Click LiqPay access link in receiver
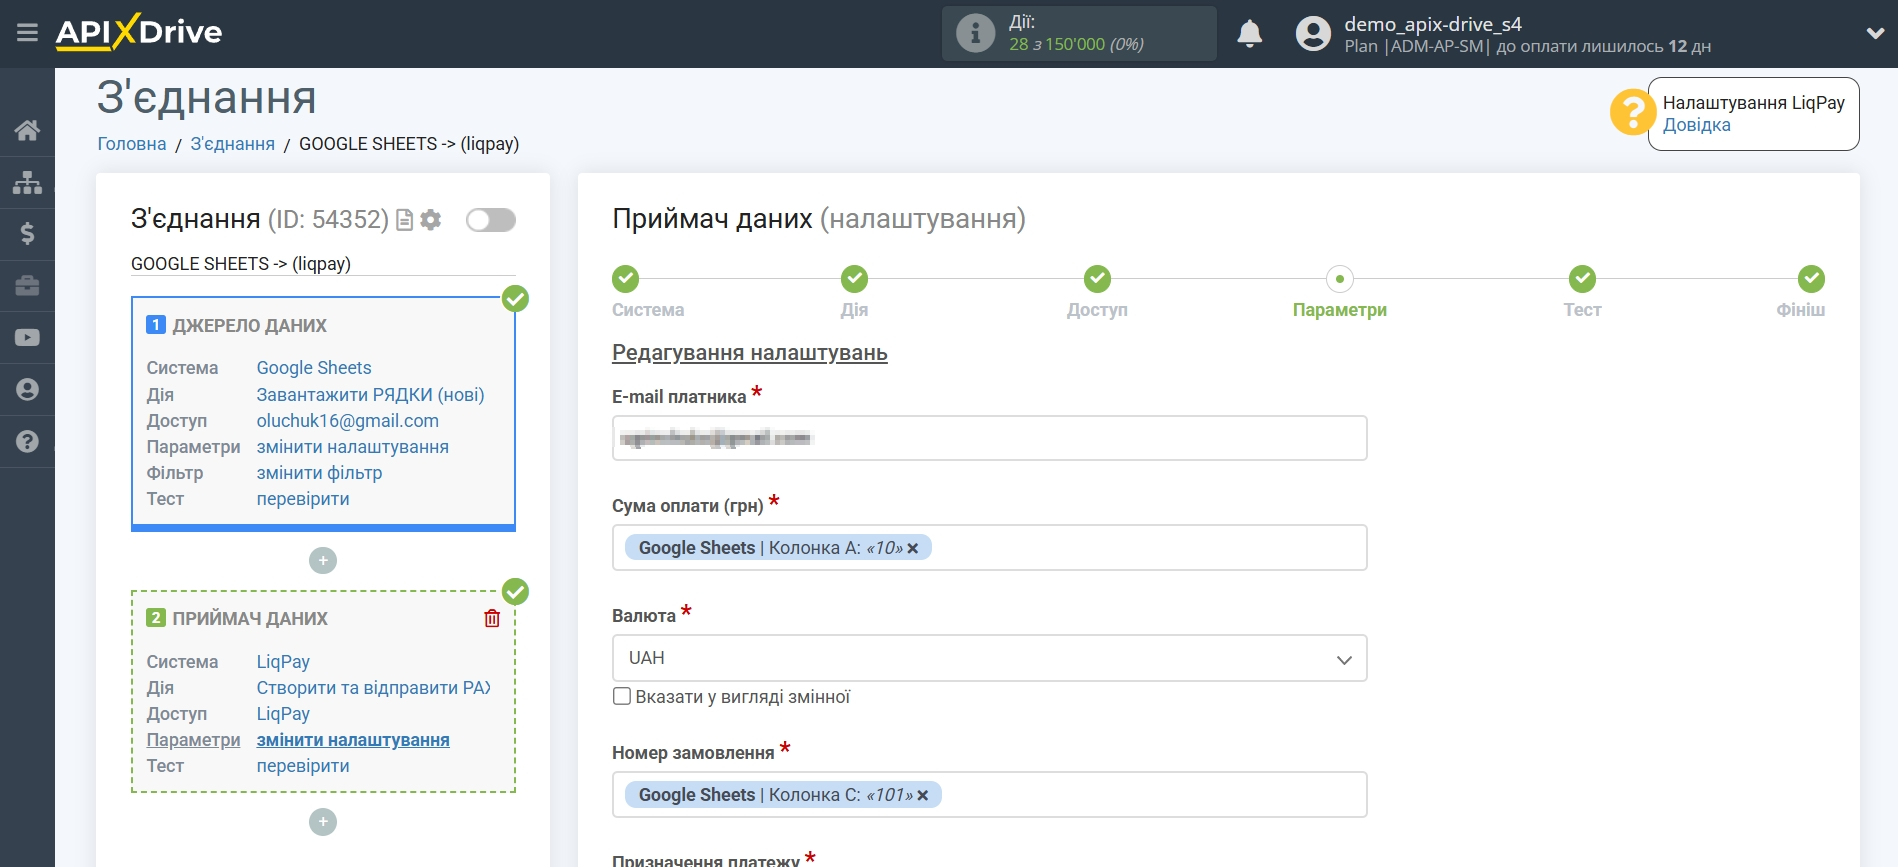The image size is (1898, 867). point(283,714)
